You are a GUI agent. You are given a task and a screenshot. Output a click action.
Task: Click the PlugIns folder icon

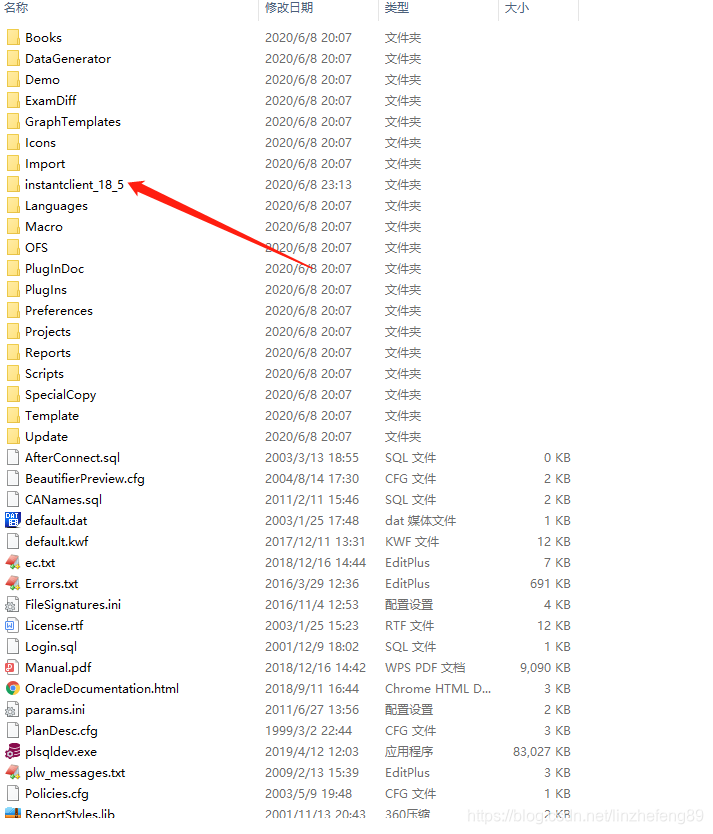tap(13, 289)
